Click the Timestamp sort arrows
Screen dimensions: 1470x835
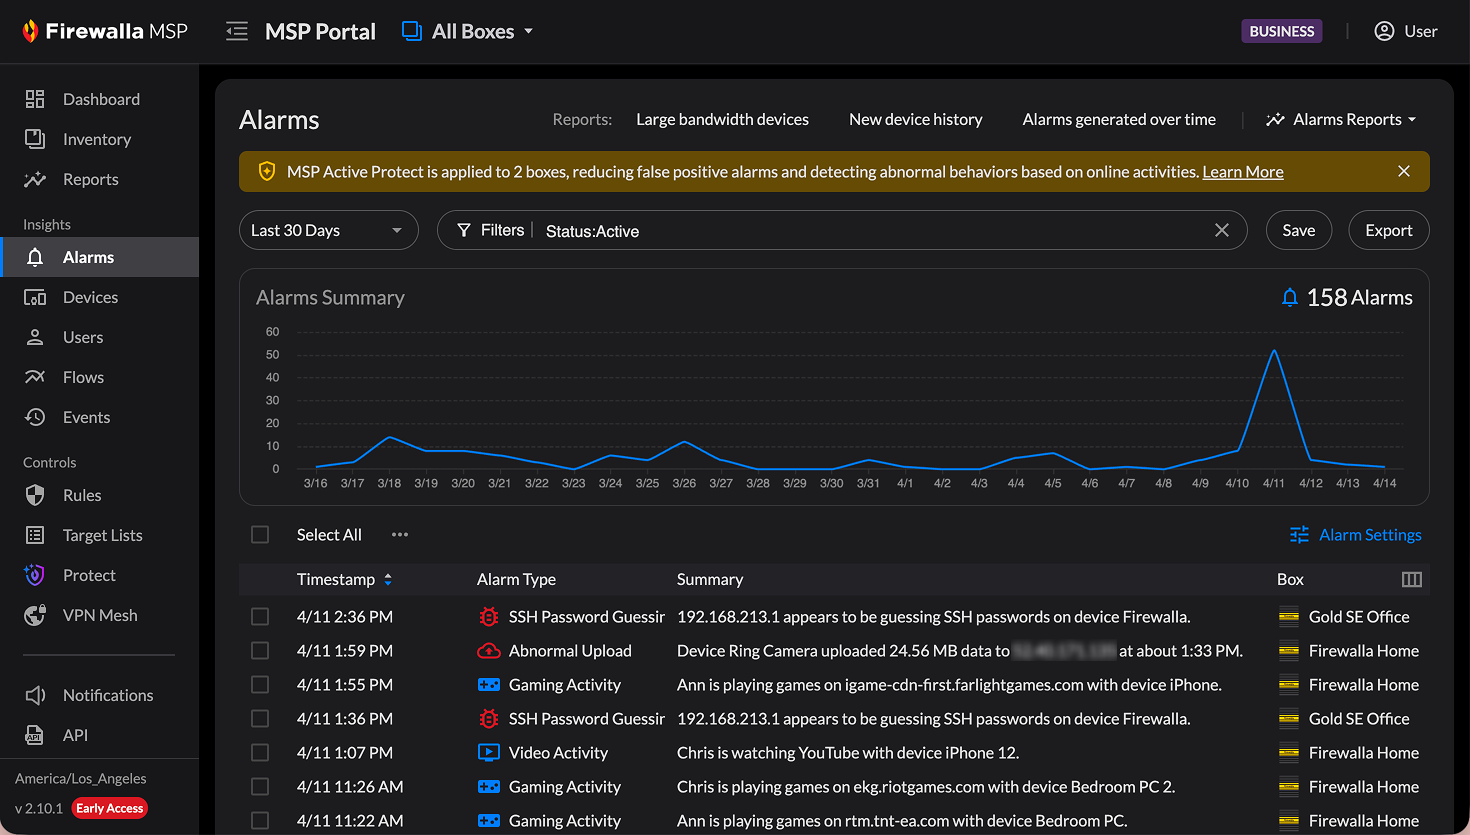[388, 580]
